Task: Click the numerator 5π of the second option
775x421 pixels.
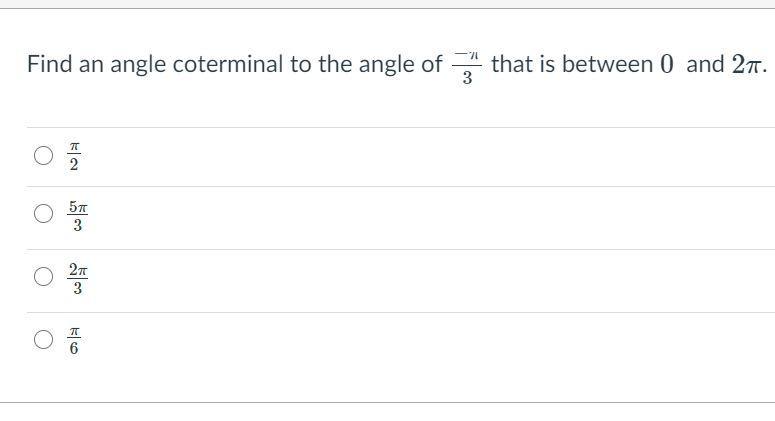Action: (x=78, y=207)
